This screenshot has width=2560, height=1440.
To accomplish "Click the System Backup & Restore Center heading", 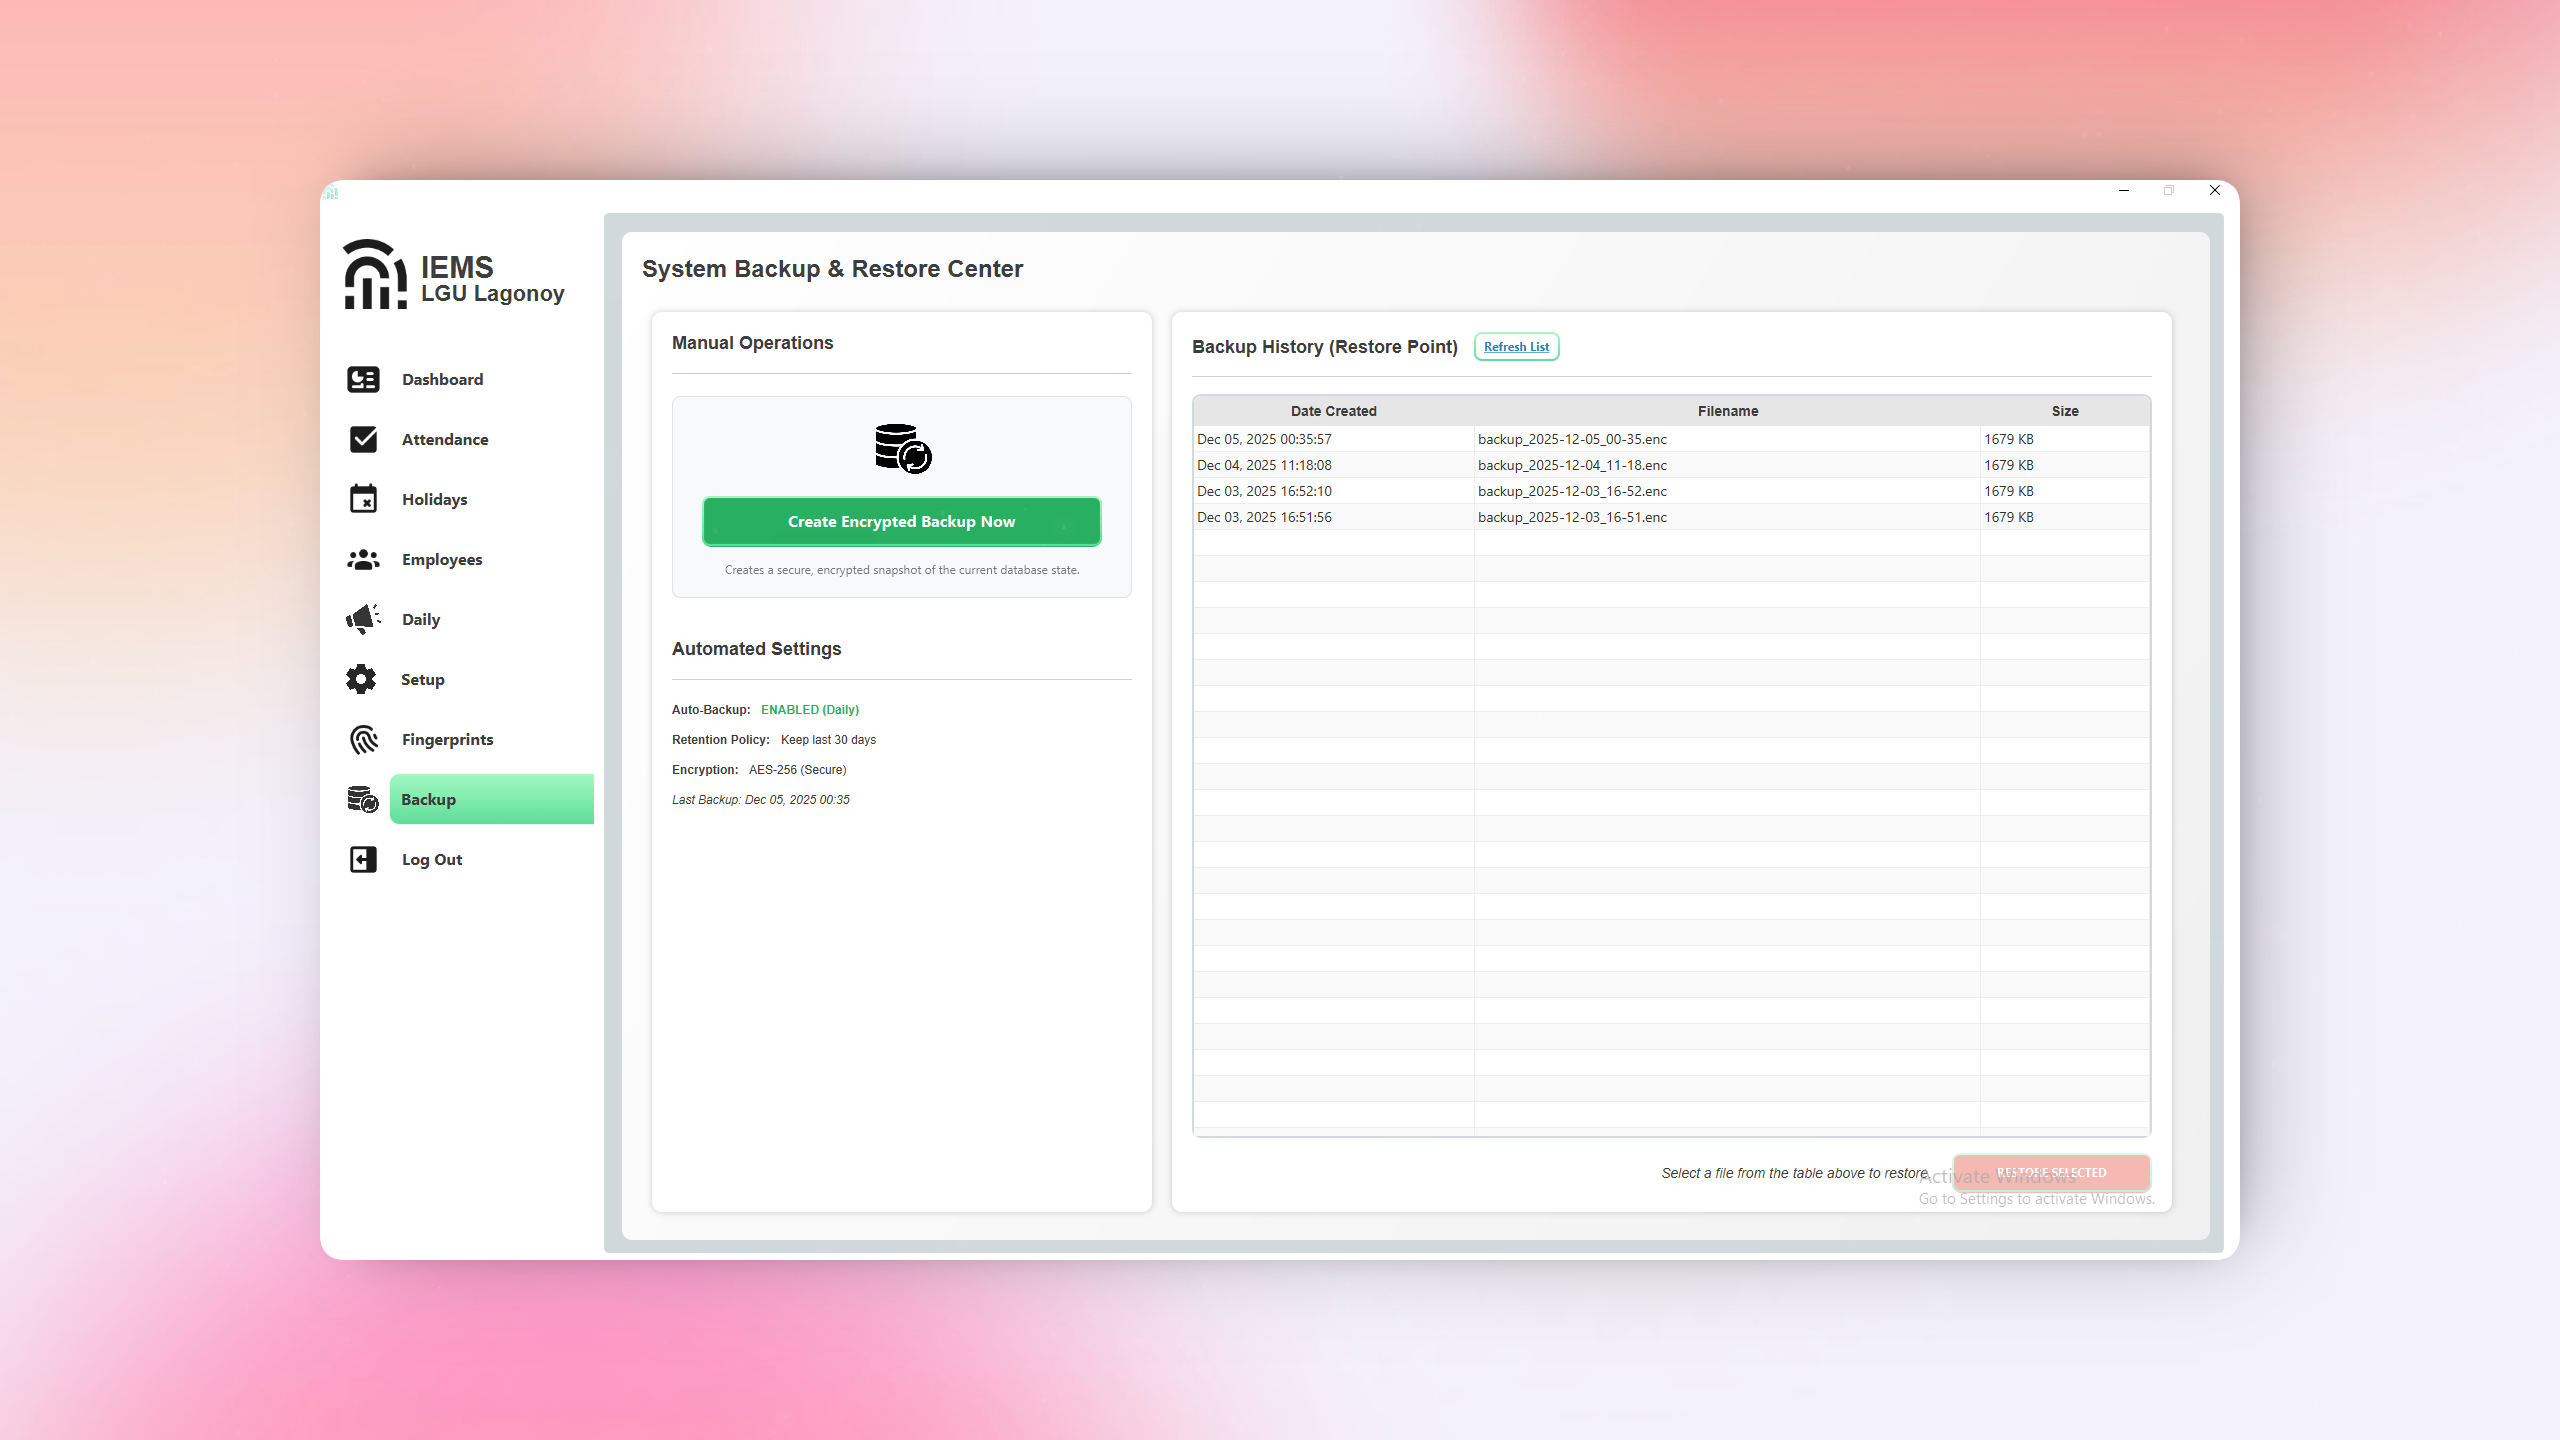I will [x=832, y=269].
